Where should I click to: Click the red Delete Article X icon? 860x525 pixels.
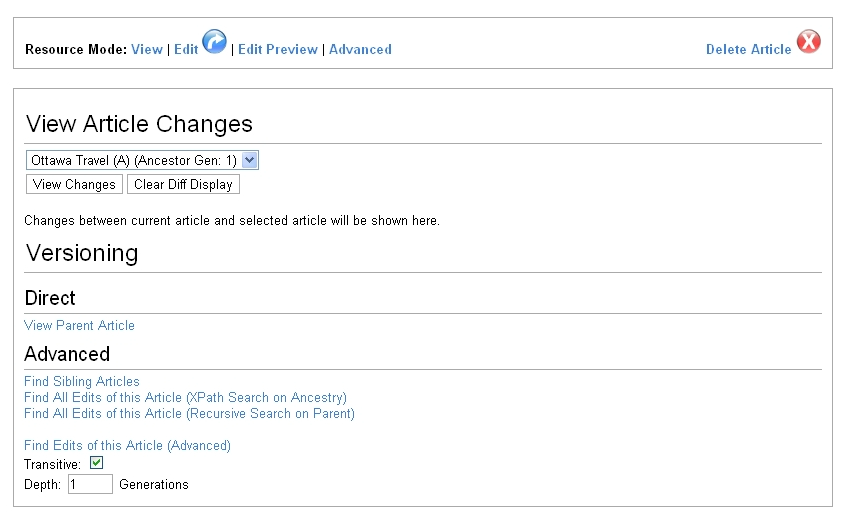point(808,43)
